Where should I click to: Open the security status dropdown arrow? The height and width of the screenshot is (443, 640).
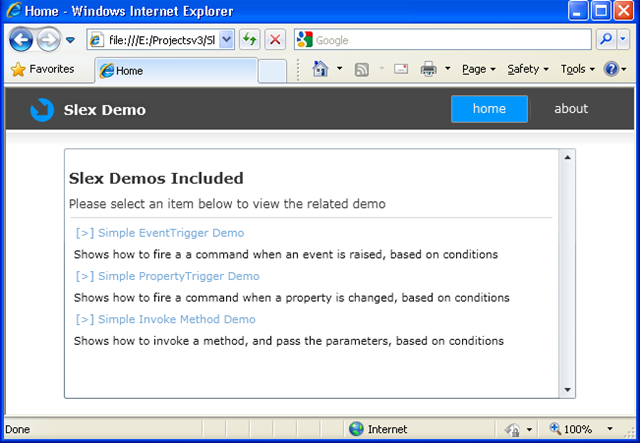tap(529, 429)
